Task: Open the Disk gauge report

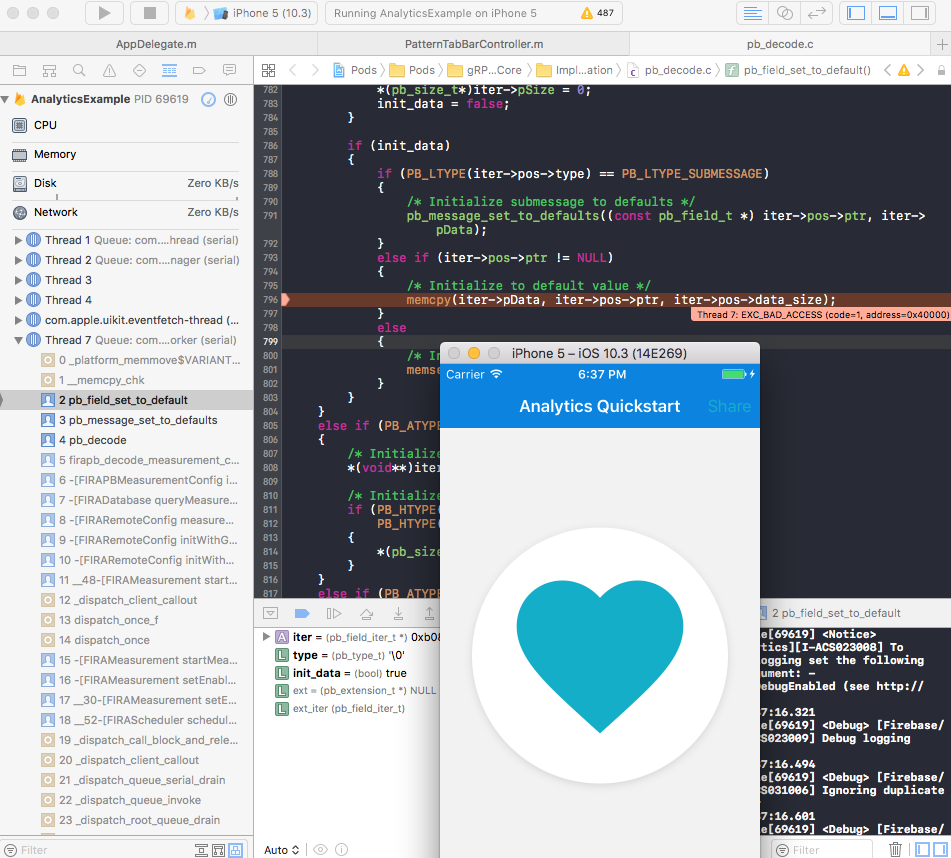Action: pyautogui.click(x=126, y=183)
